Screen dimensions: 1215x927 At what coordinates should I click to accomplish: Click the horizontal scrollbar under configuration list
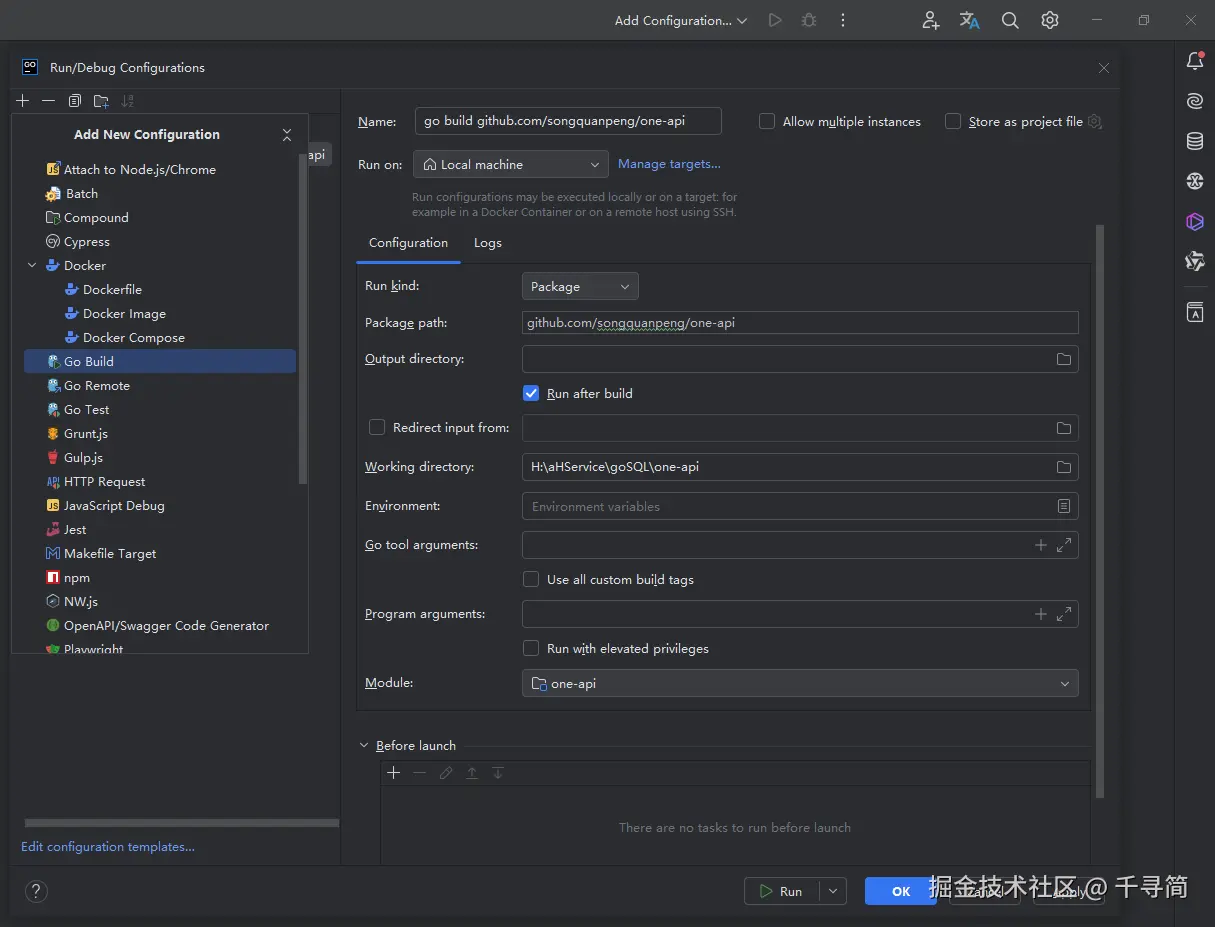[x=181, y=823]
